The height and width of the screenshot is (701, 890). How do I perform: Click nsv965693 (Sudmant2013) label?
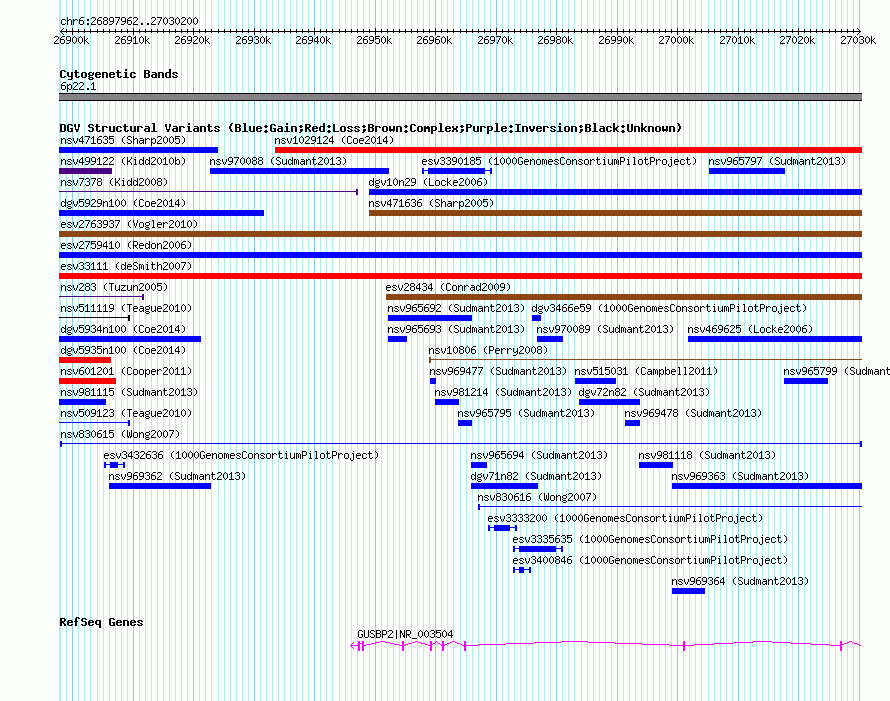(x=456, y=329)
